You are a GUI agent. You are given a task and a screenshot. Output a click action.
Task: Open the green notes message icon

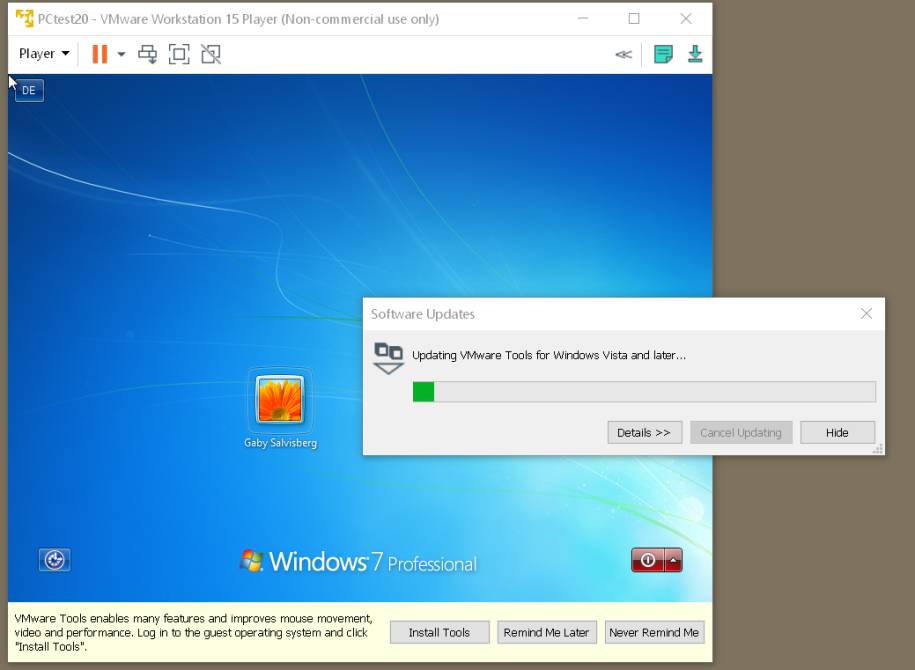pos(663,54)
